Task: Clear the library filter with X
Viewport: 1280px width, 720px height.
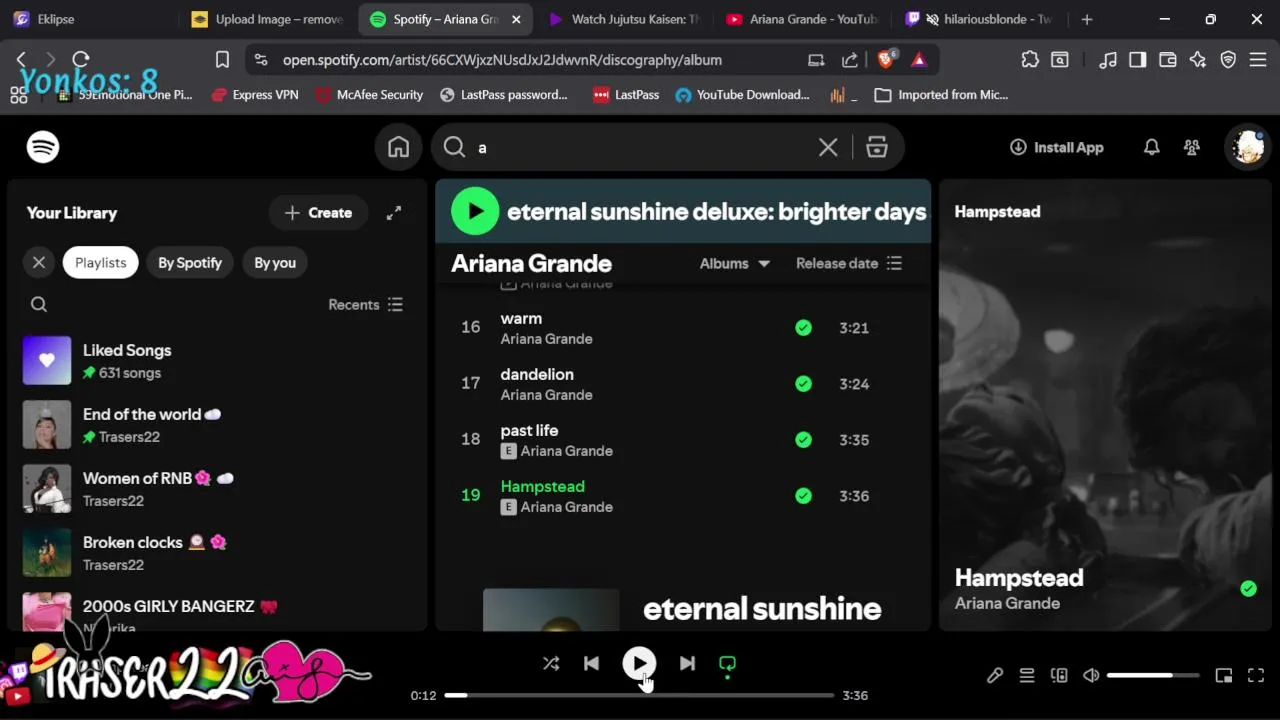Action: (39, 262)
